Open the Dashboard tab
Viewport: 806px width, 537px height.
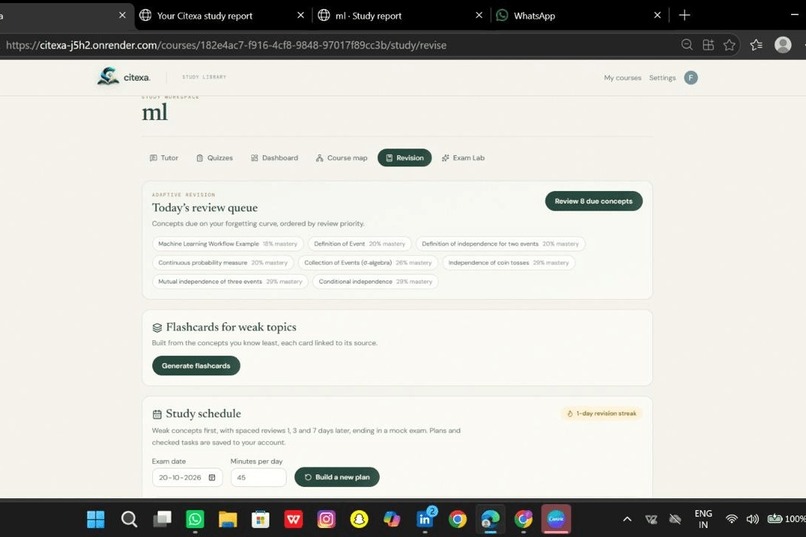pyautogui.click(x=274, y=158)
